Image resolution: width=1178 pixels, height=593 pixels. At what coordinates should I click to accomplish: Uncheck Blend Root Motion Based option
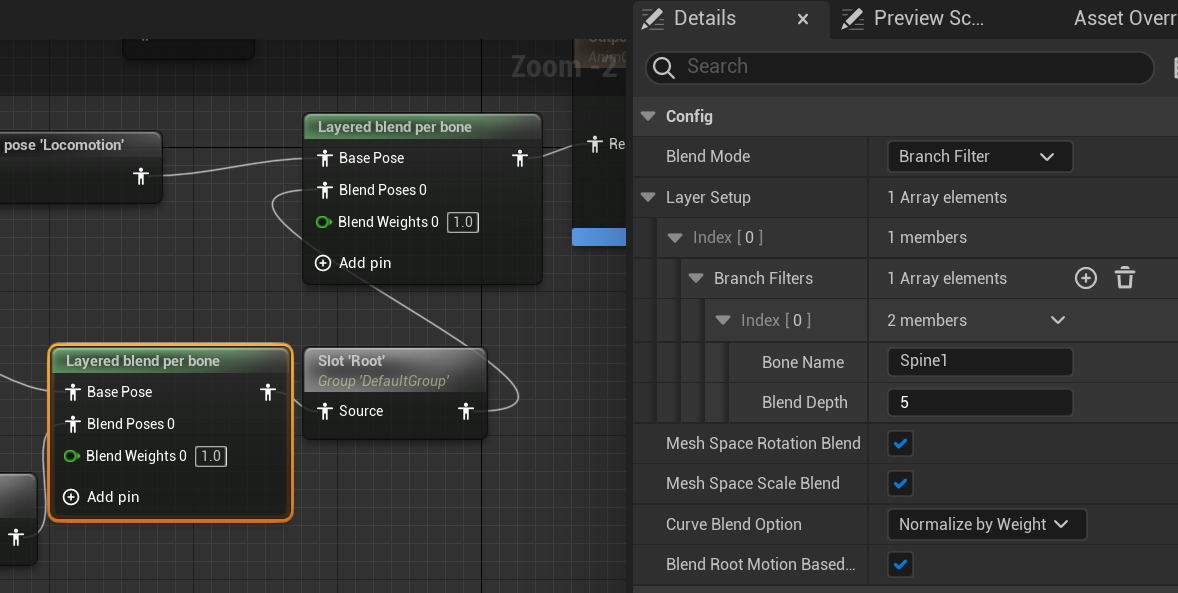(900, 564)
